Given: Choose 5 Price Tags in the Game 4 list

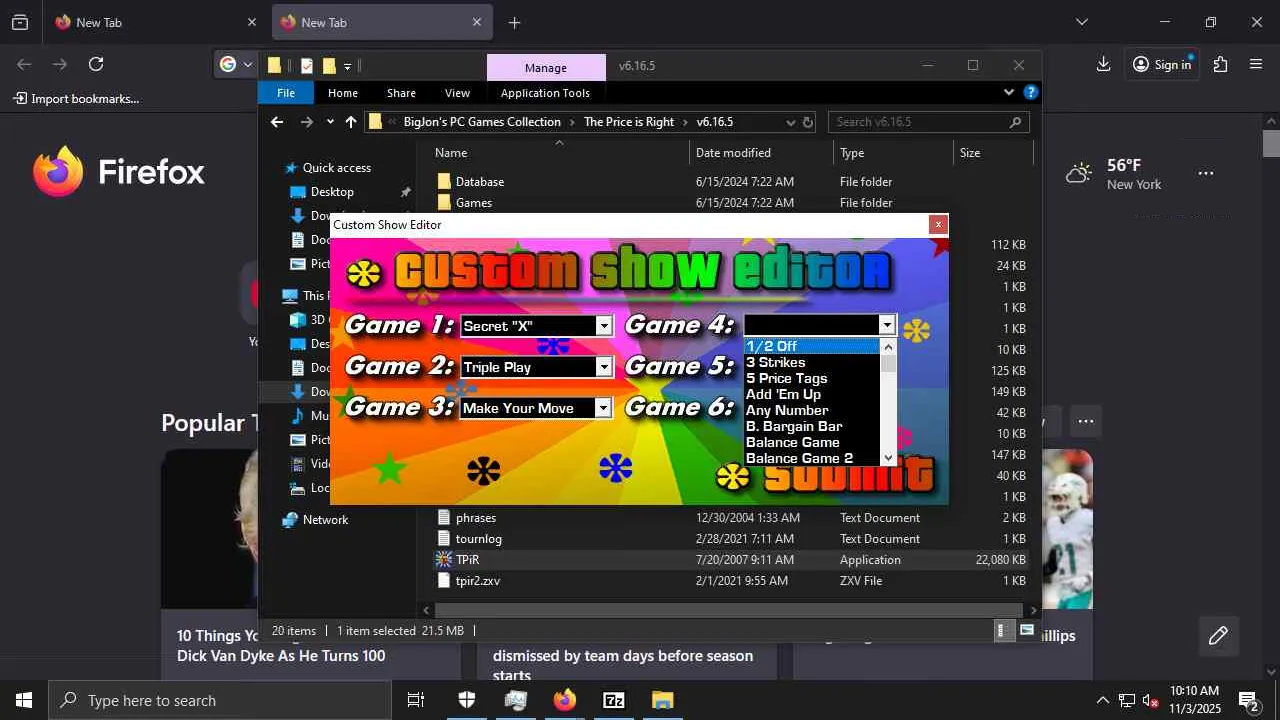Looking at the screenshot, I should point(811,378).
